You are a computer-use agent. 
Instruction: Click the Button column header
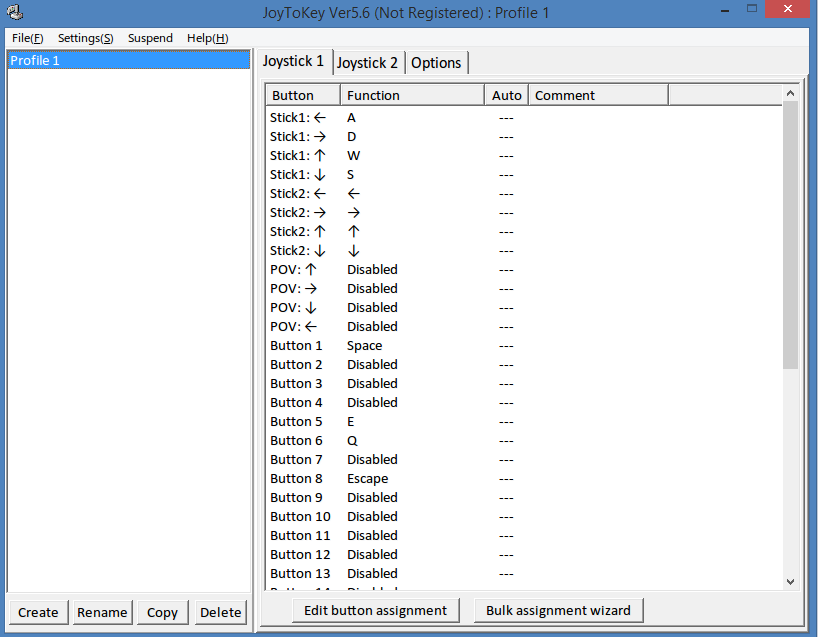[303, 95]
